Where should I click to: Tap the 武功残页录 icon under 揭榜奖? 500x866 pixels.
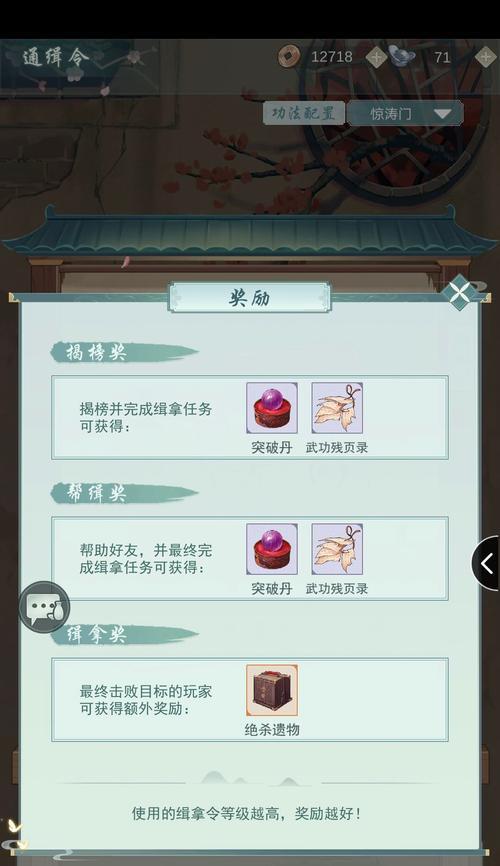point(337,408)
